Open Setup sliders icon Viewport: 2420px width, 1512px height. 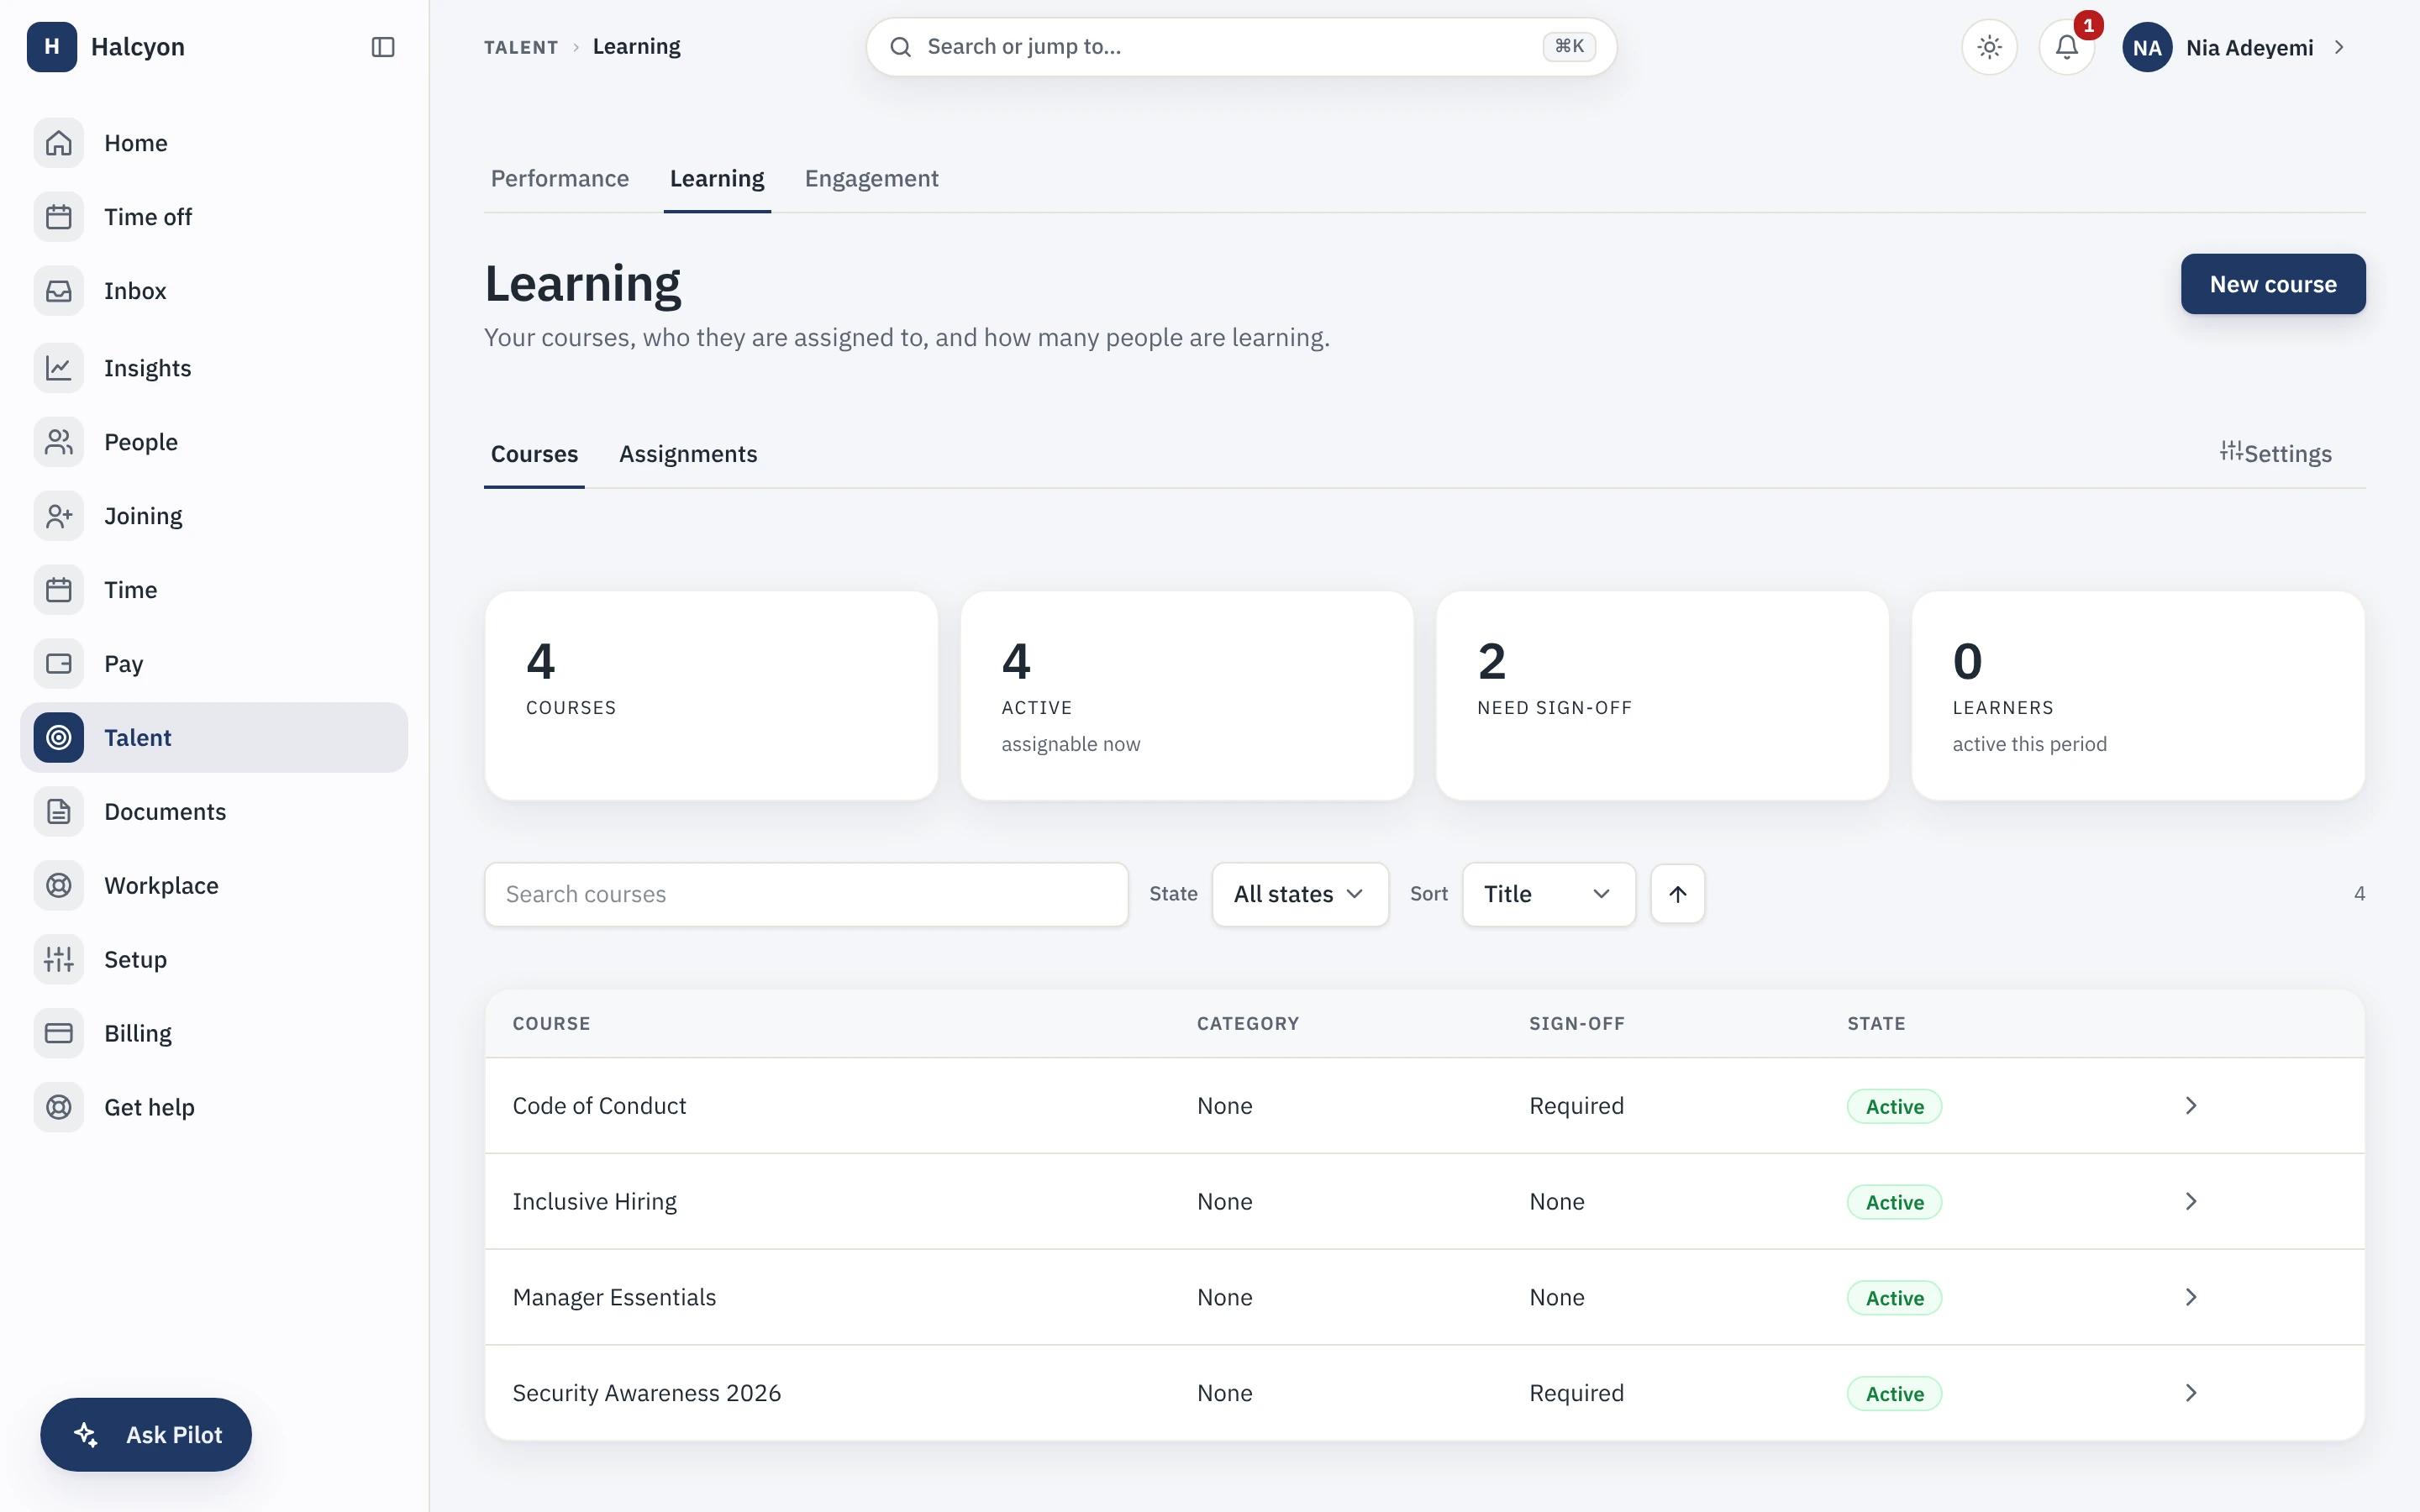[59, 960]
